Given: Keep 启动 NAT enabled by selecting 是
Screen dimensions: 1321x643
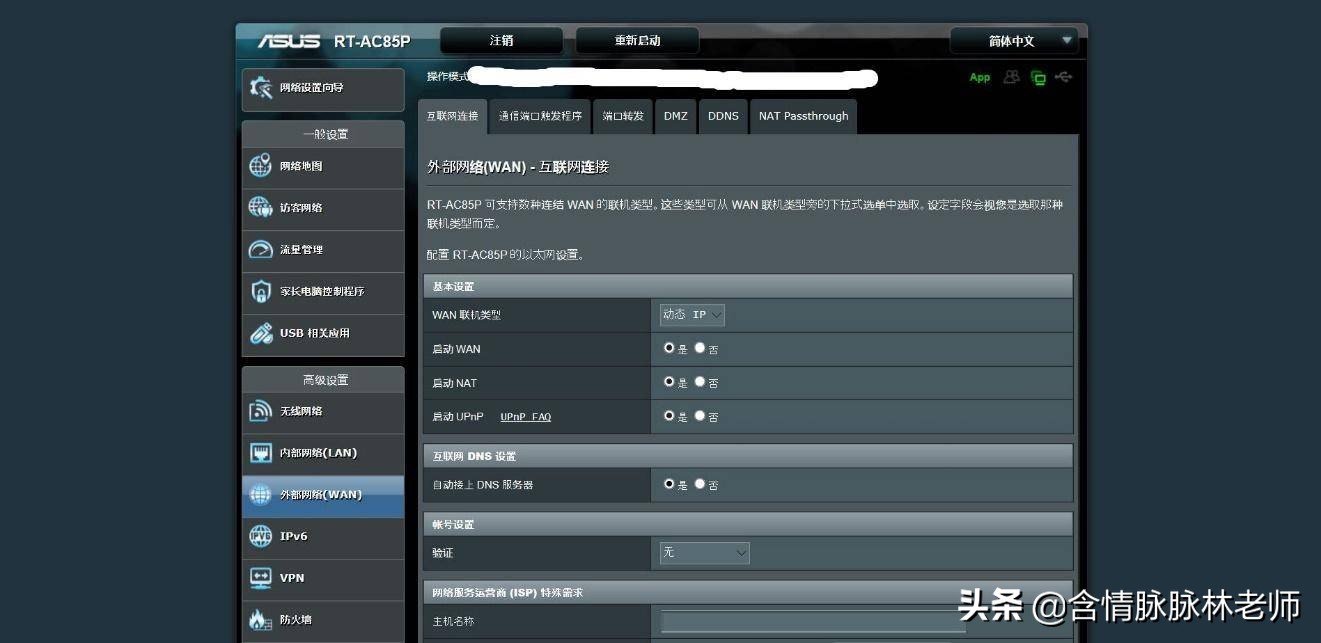Looking at the screenshot, I should [667, 382].
